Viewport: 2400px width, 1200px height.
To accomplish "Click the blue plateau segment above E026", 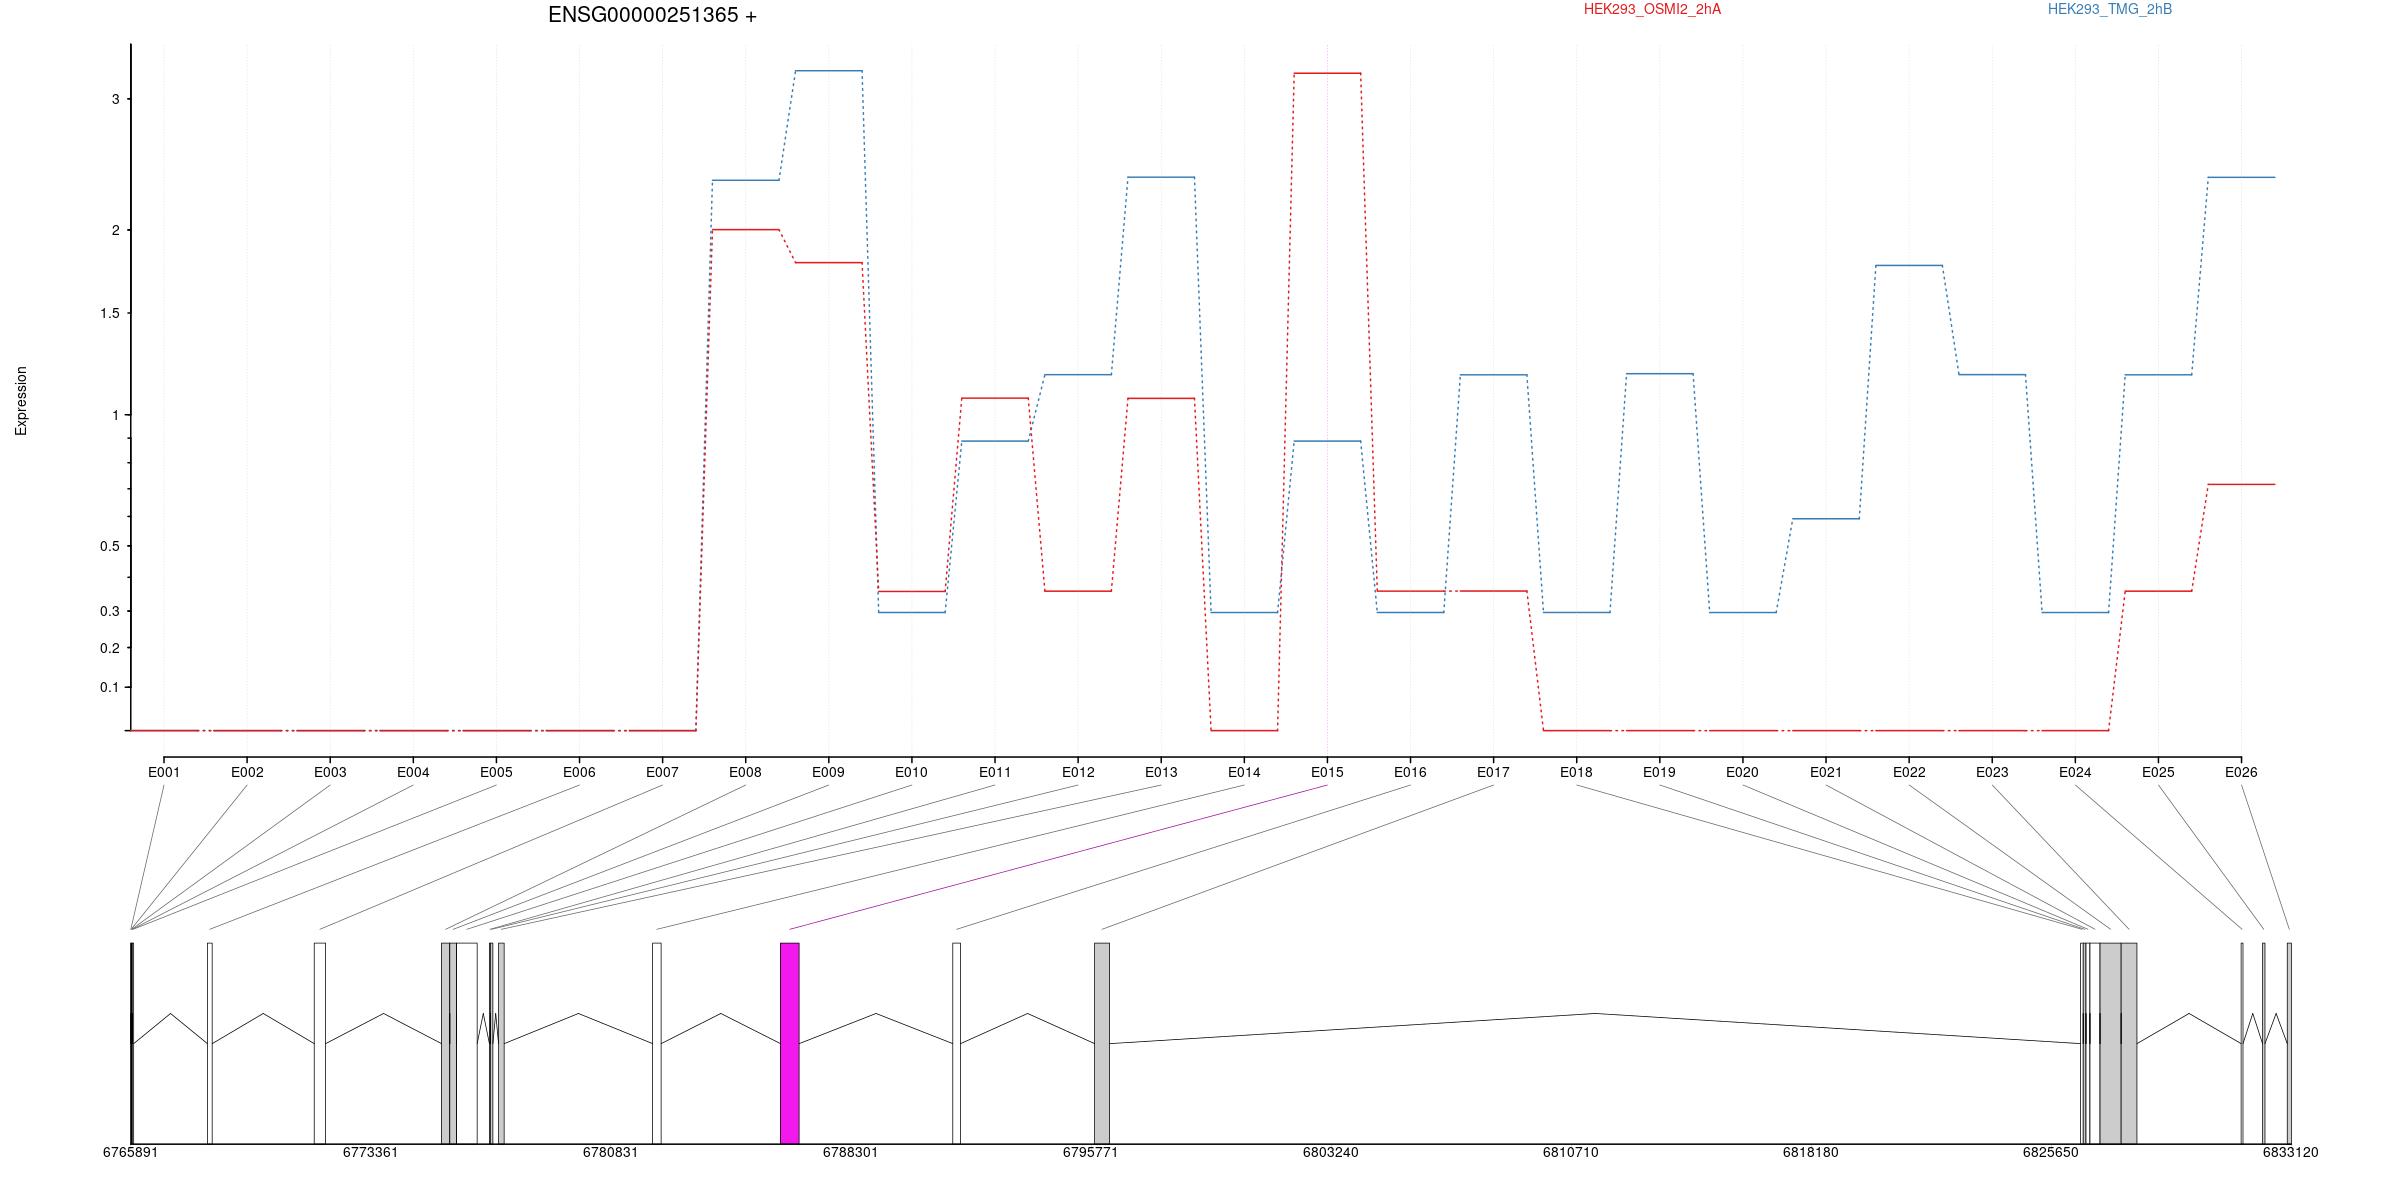I will tap(2241, 177).
